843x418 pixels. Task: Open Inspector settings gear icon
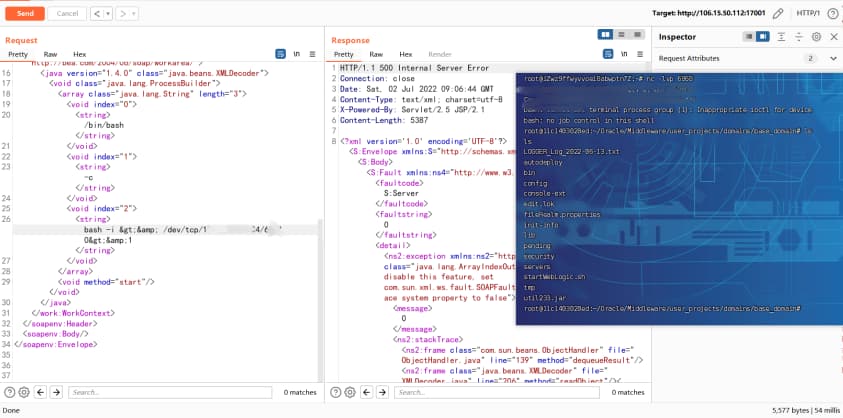click(x=816, y=36)
